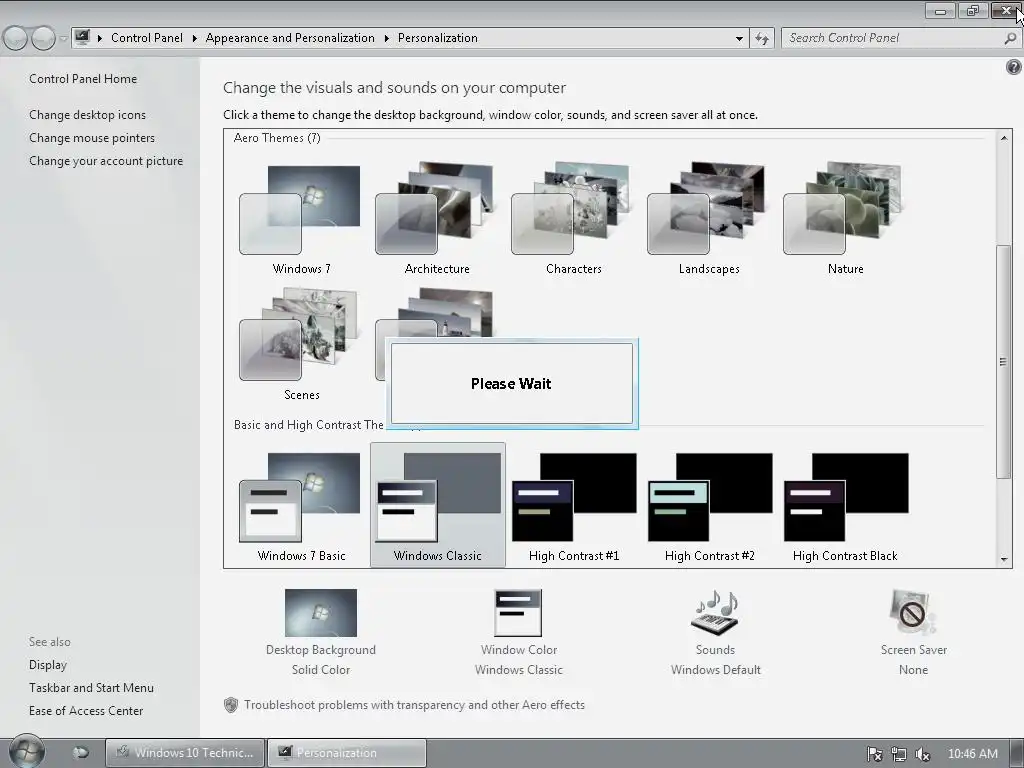This screenshot has width=1024, height=768.
Task: Pick the Landscapes theme
Action: pos(709,218)
